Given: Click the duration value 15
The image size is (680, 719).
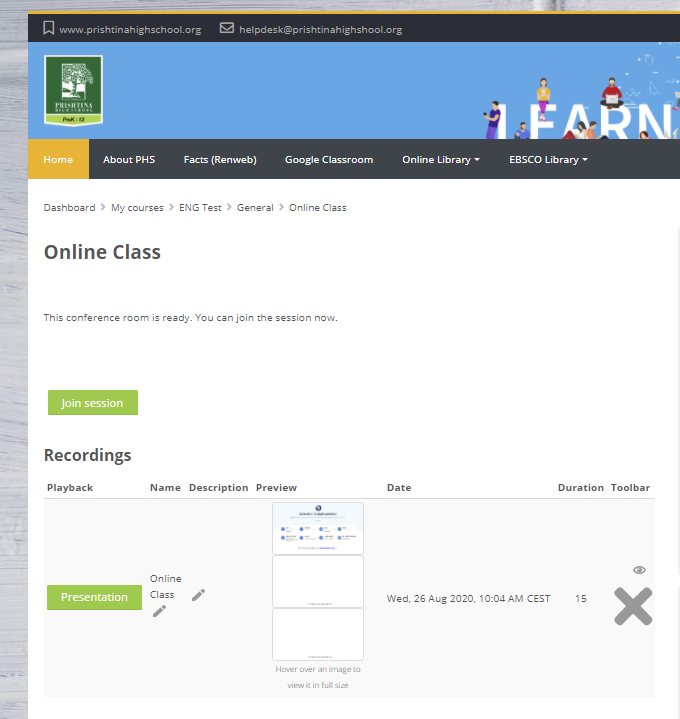Looking at the screenshot, I should click(x=580, y=598).
